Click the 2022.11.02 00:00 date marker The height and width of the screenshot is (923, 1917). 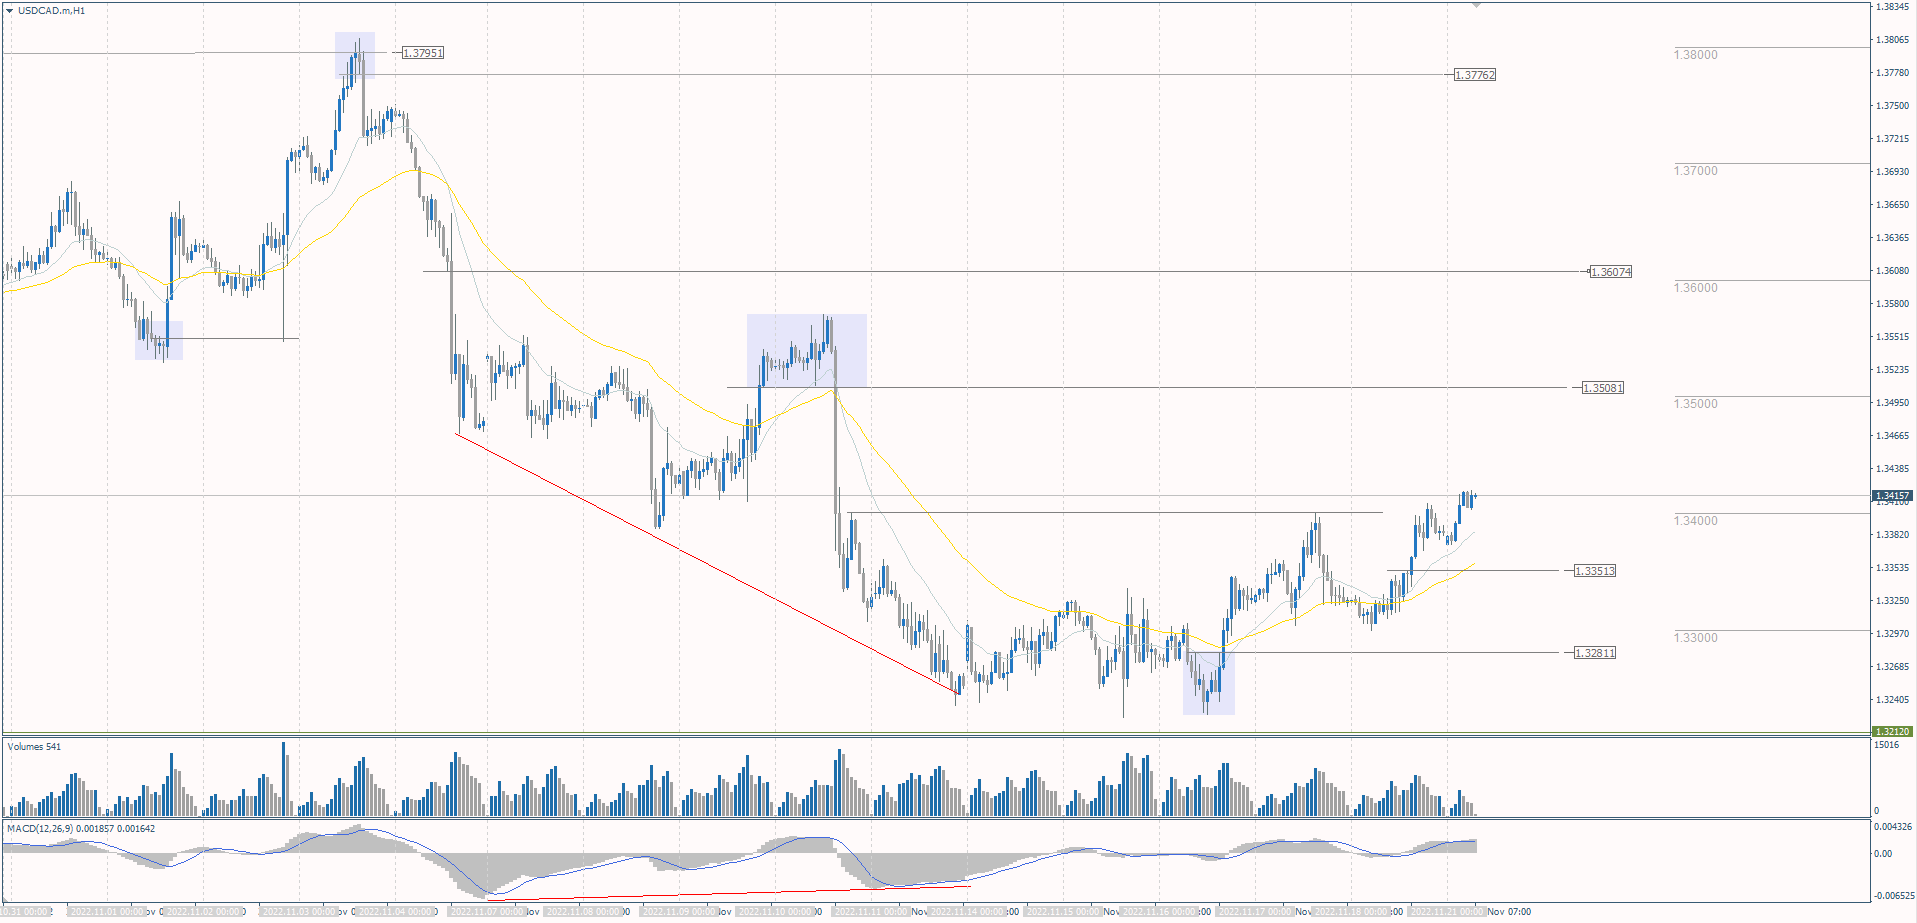tap(203, 912)
